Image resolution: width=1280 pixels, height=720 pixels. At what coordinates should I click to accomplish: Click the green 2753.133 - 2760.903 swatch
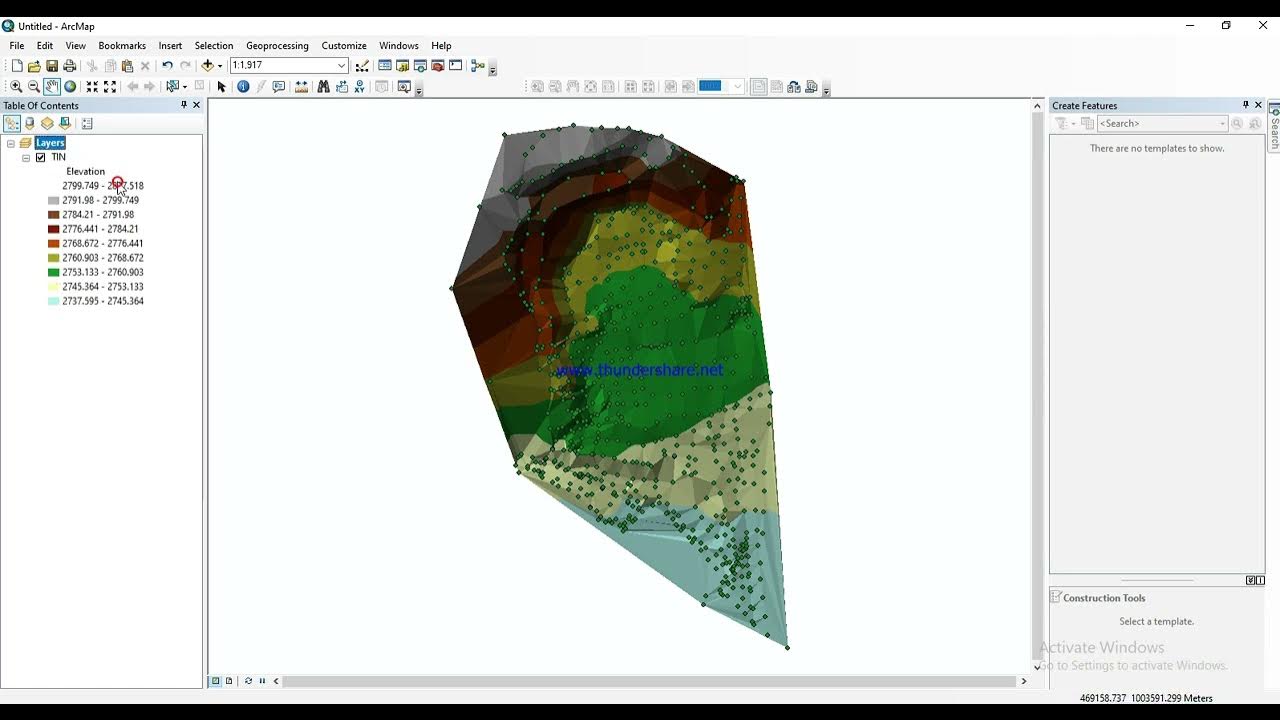54,272
